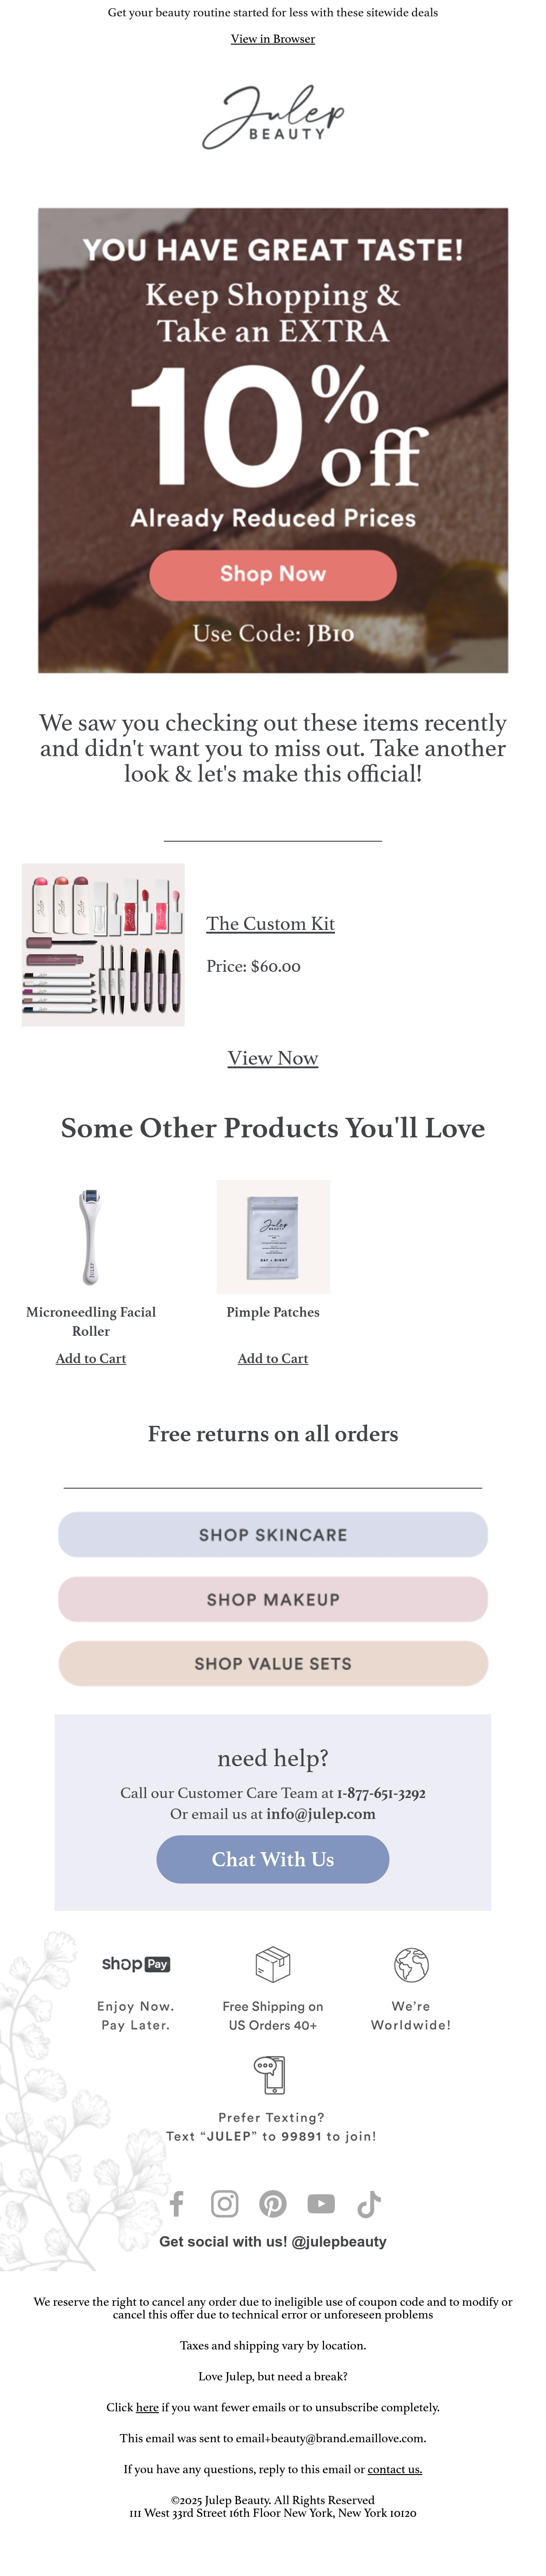Screen dimensions: 546x2576
Task: Open the View in Browser link
Action: (x=273, y=39)
